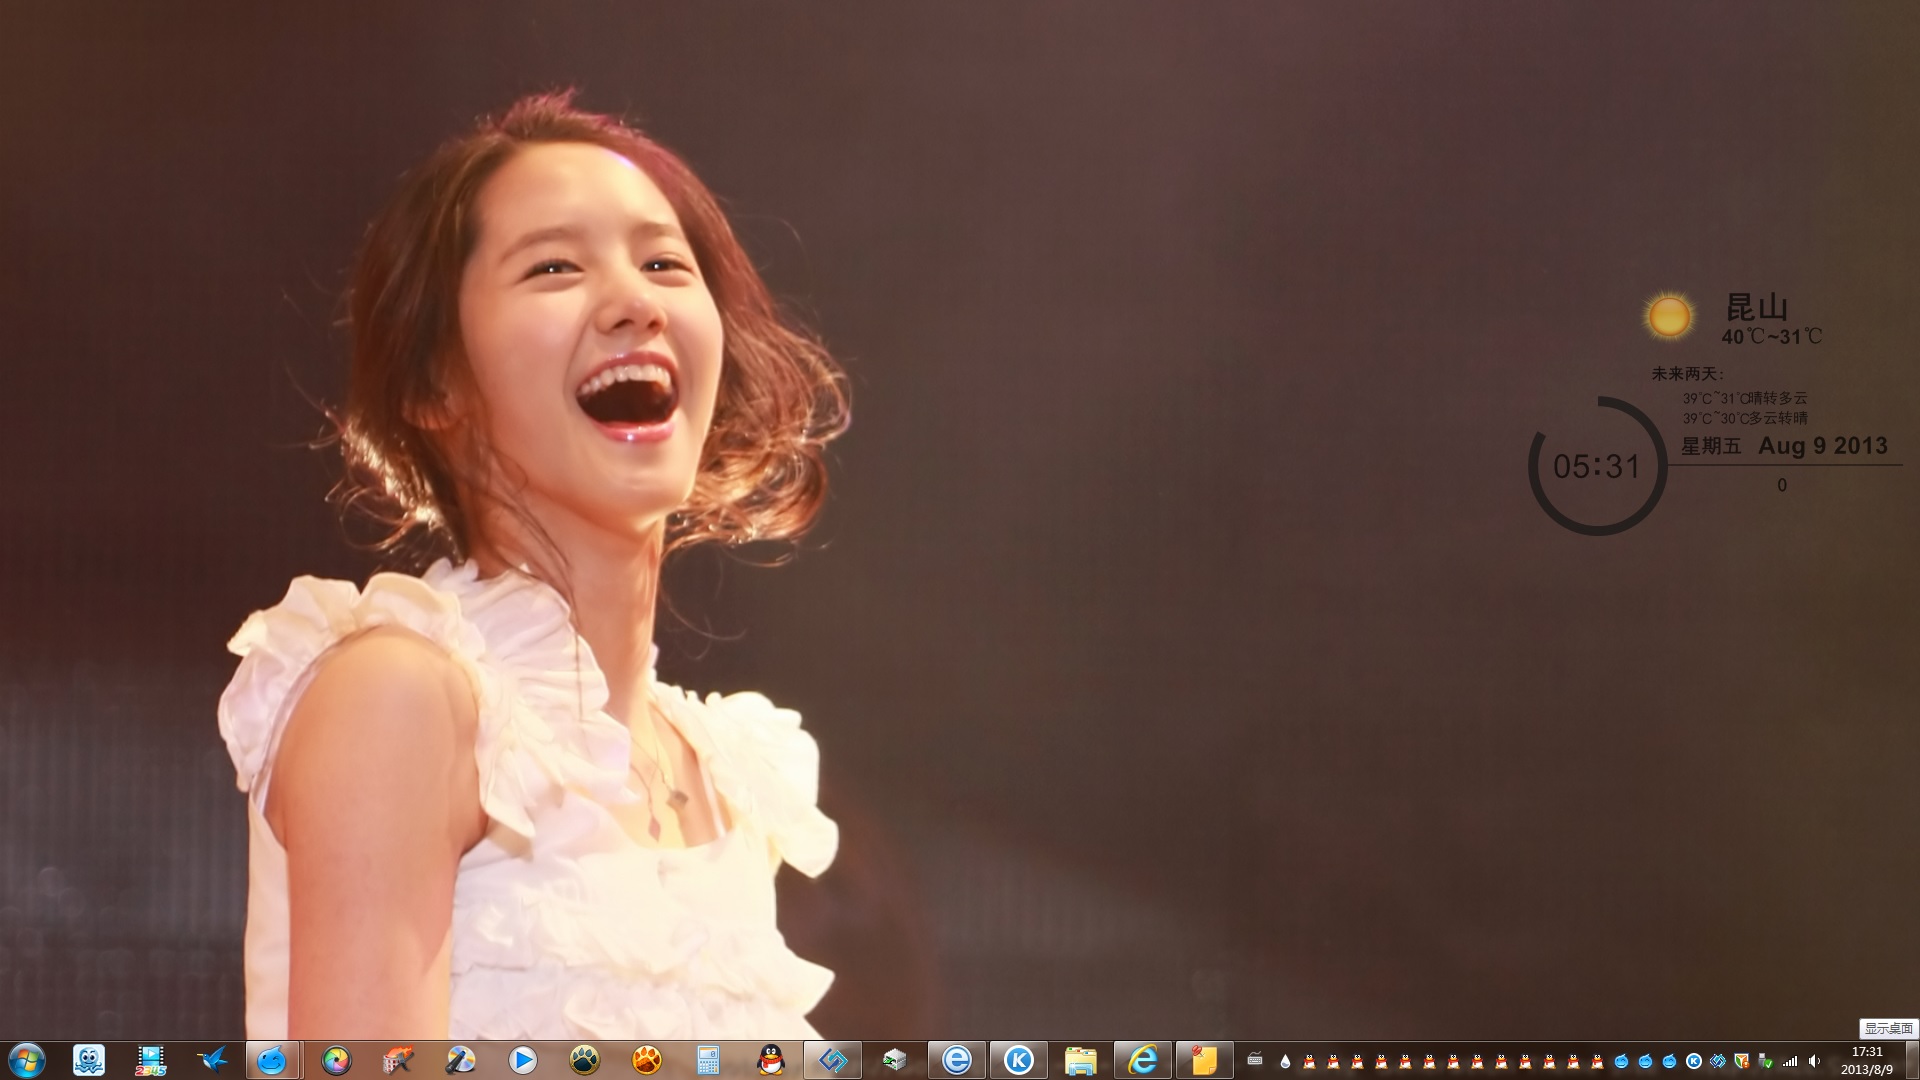Open the security shield tray icon
This screenshot has width=1920, height=1080.
coord(1742,1061)
